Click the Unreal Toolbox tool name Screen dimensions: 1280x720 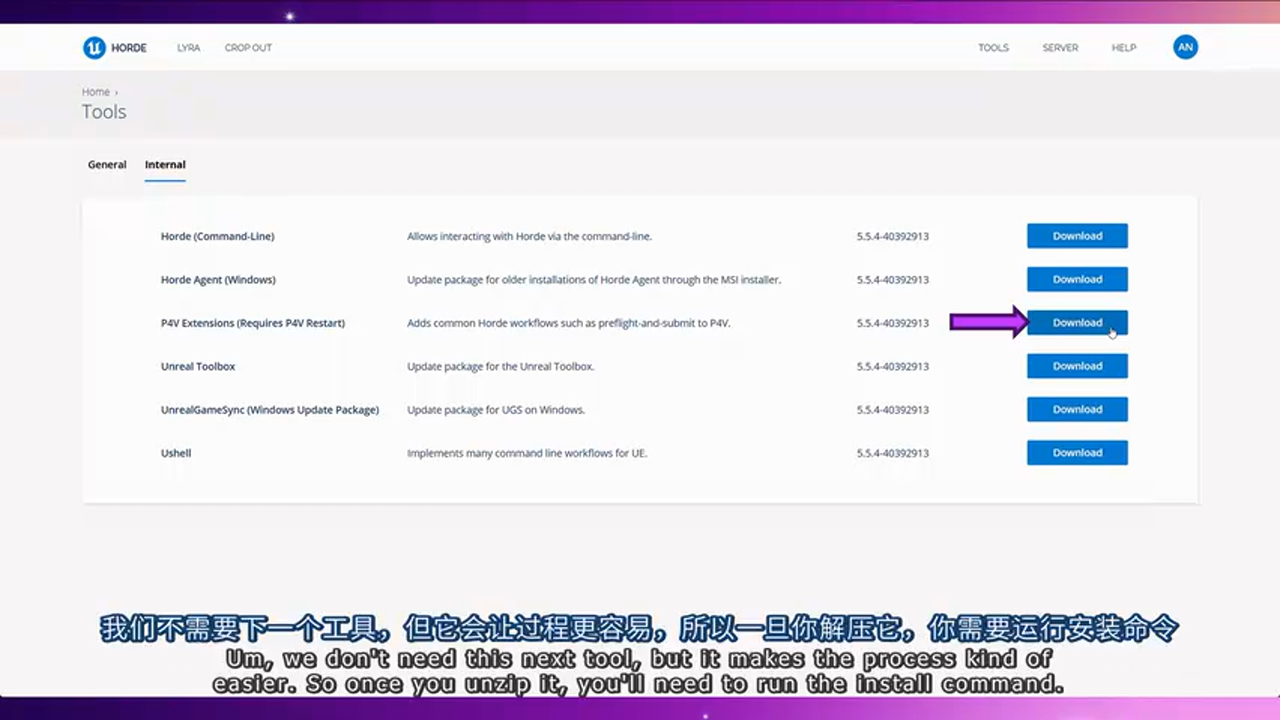click(198, 367)
